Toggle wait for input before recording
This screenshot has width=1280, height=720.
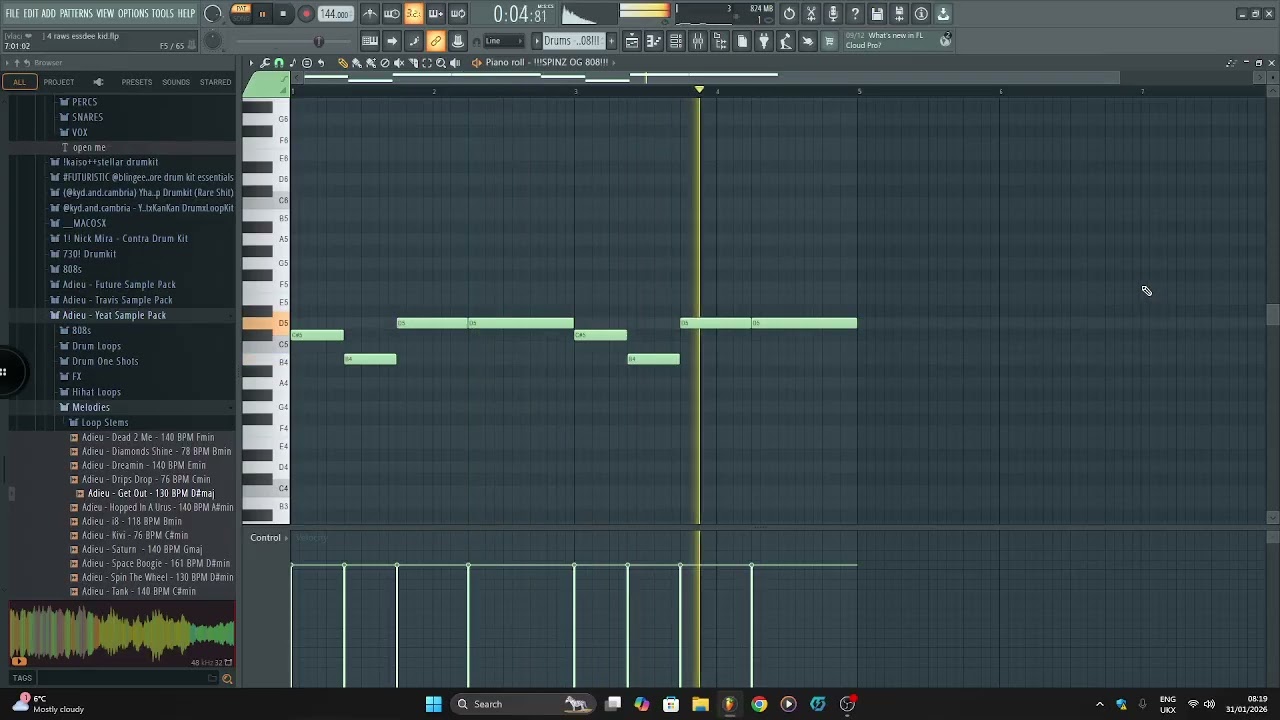[392, 14]
